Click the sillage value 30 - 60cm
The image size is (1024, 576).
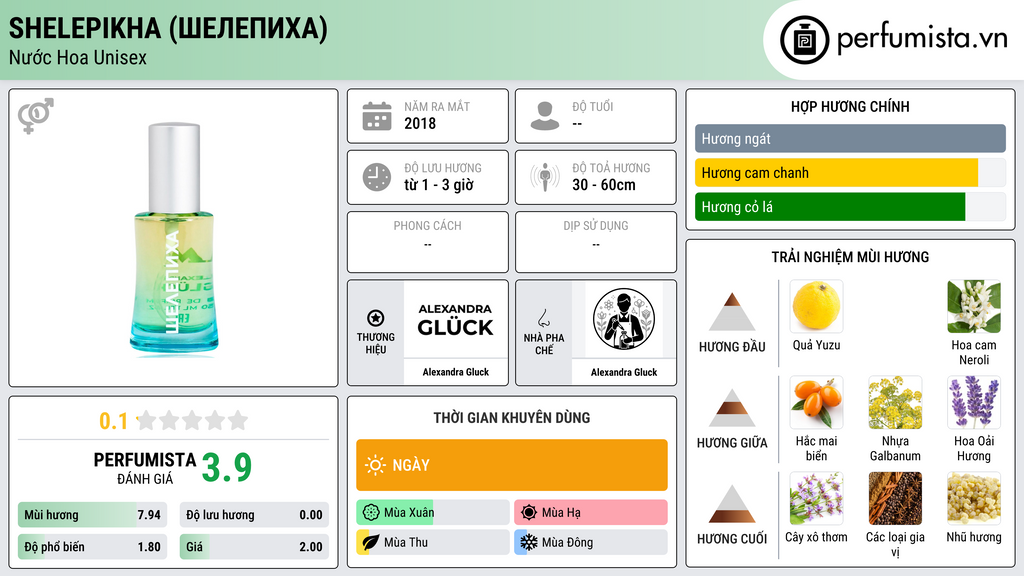603,185
